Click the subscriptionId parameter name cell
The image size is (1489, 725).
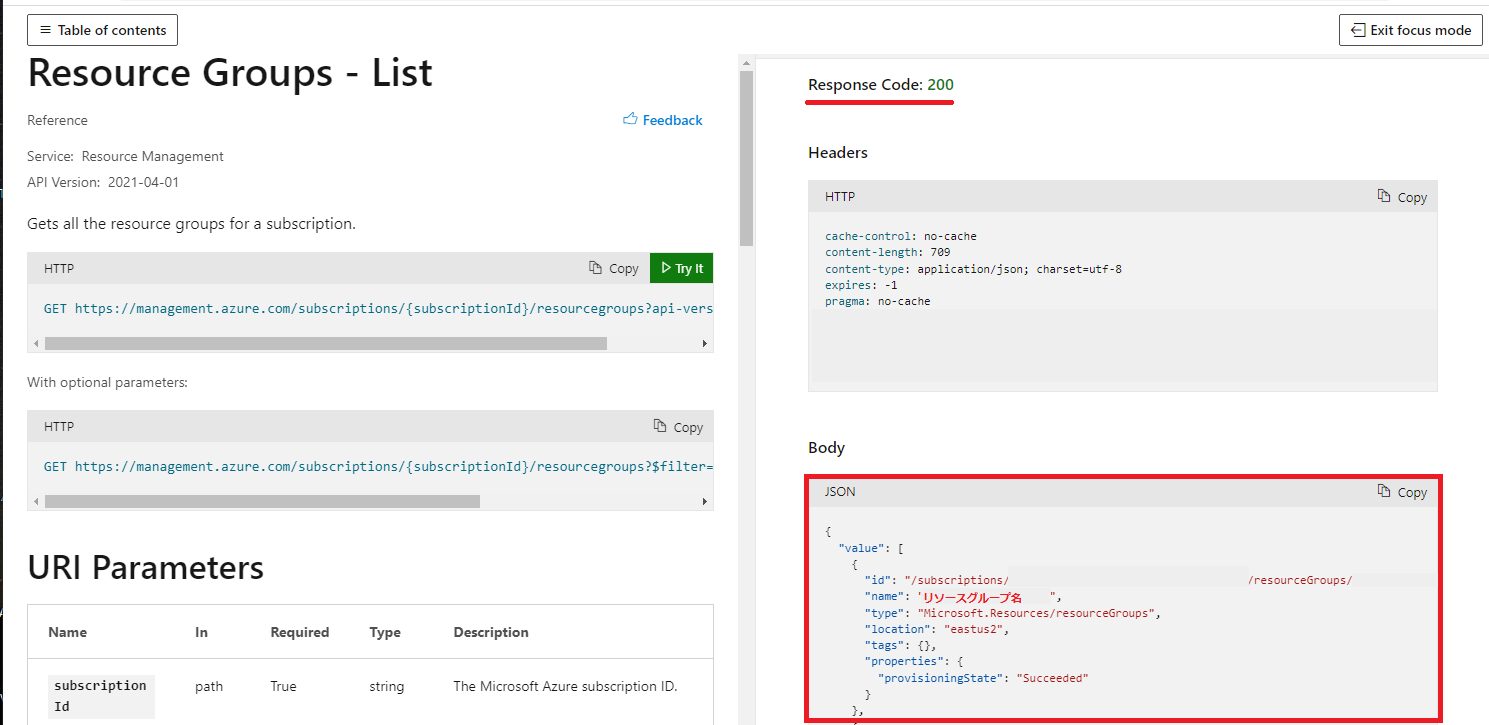(x=101, y=695)
